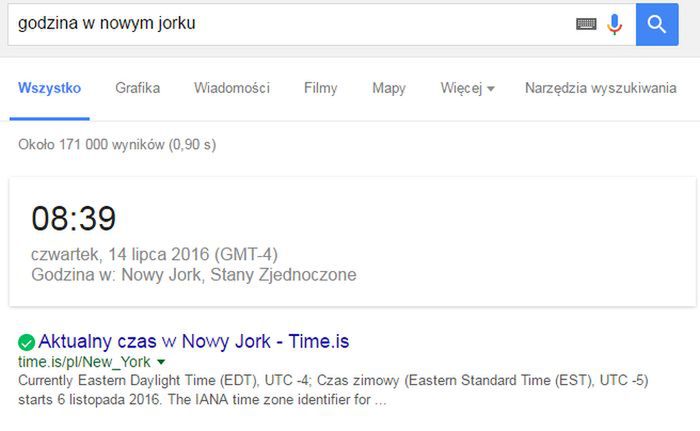
Task: Expand the Więcej menu
Action: (x=468, y=88)
